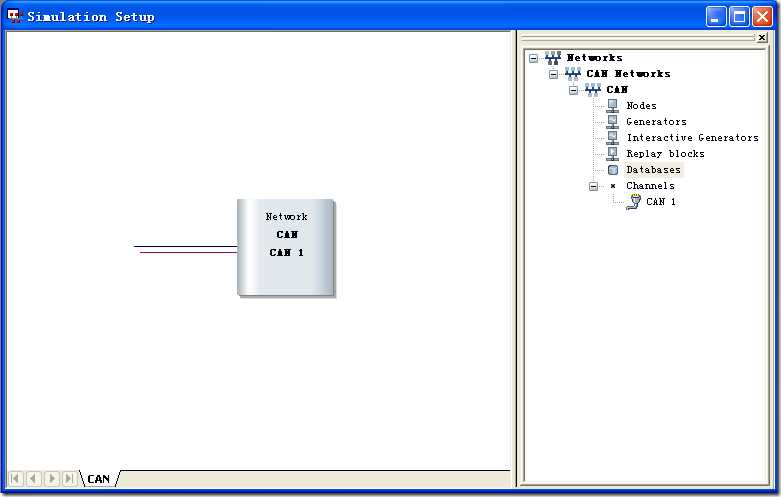Go to the previous tab with the arrow
The width and height of the screenshot is (781, 497).
[33, 479]
